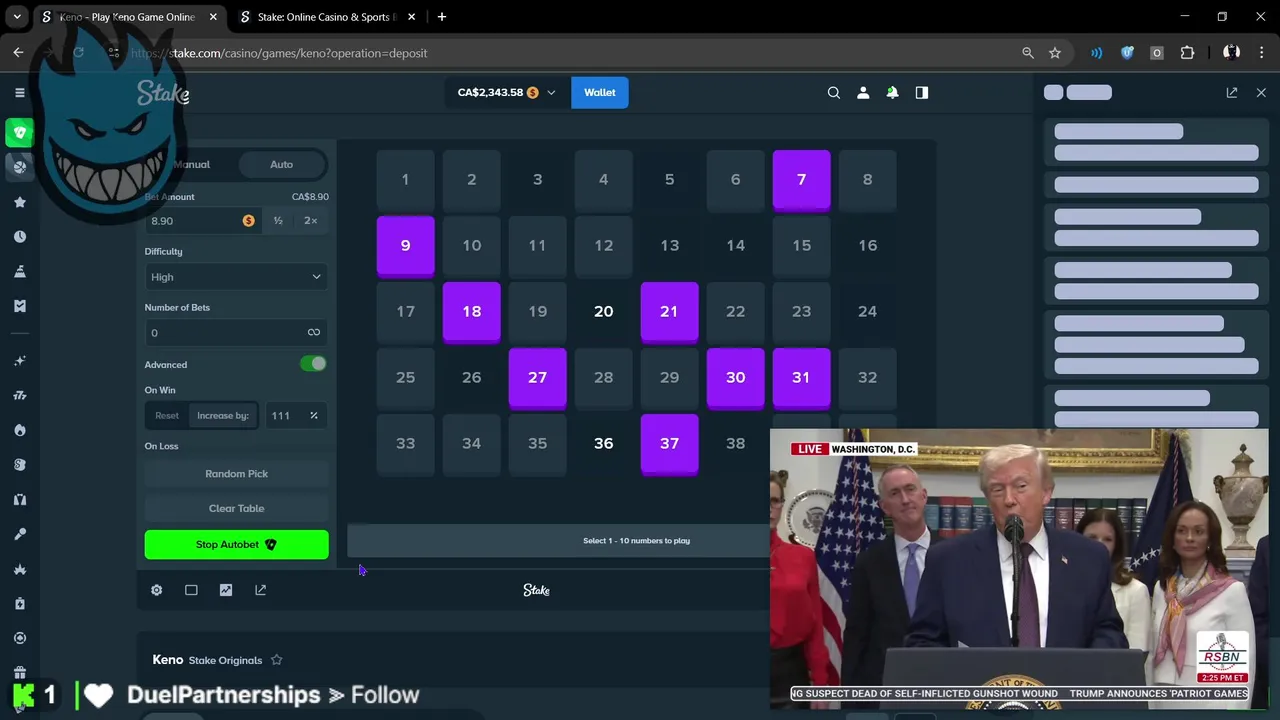Click the Clear Table button
Image resolution: width=1280 pixels, height=720 pixels.
pos(236,508)
